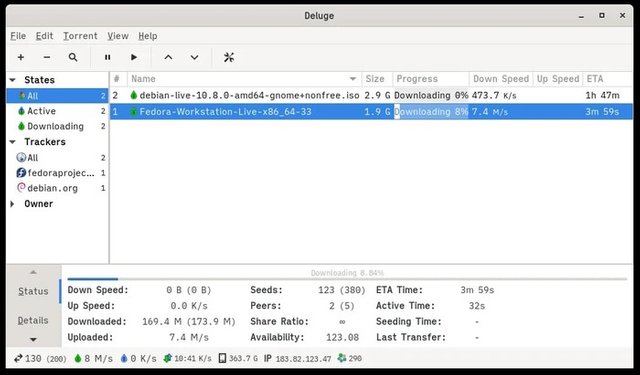The image size is (640, 375).
Task: Click the debian.org swirl icon
Action: (21, 188)
